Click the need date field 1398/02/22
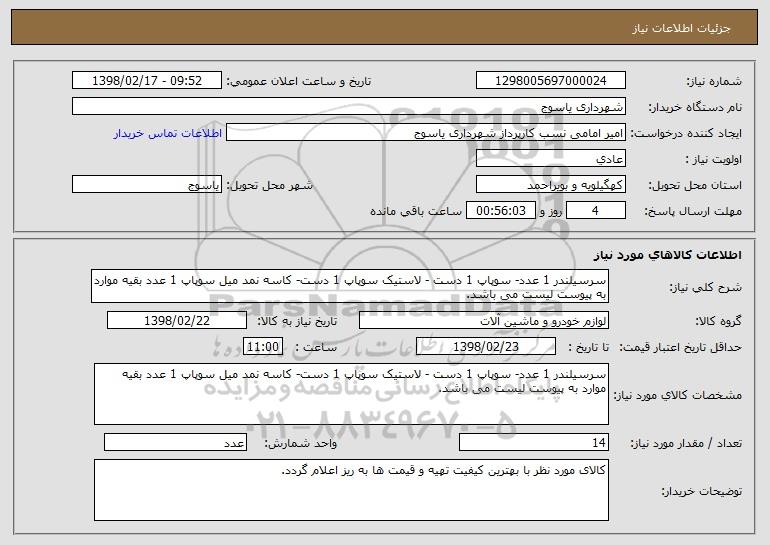 (x=177, y=321)
